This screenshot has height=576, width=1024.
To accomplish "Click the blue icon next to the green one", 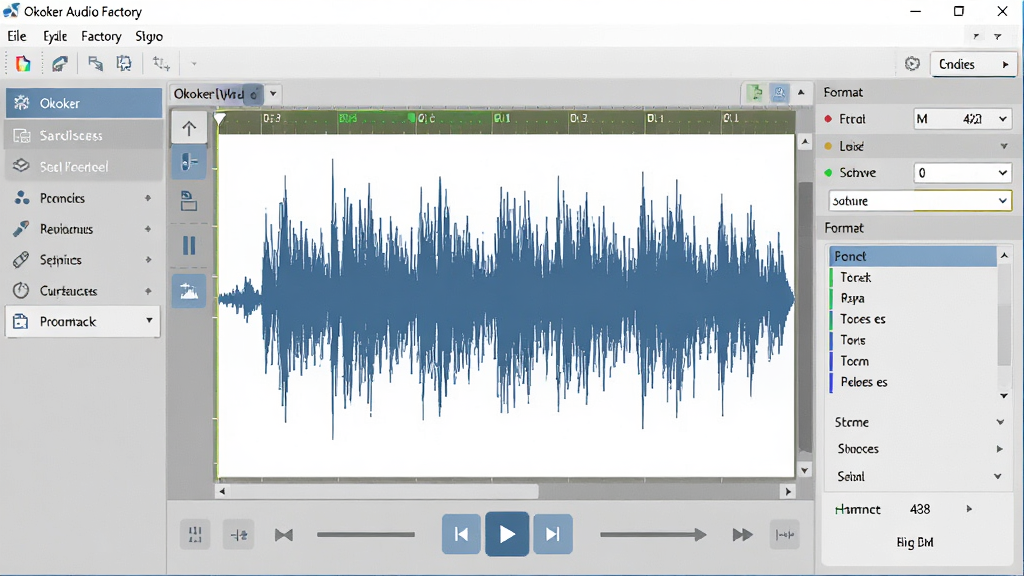I will (779, 93).
